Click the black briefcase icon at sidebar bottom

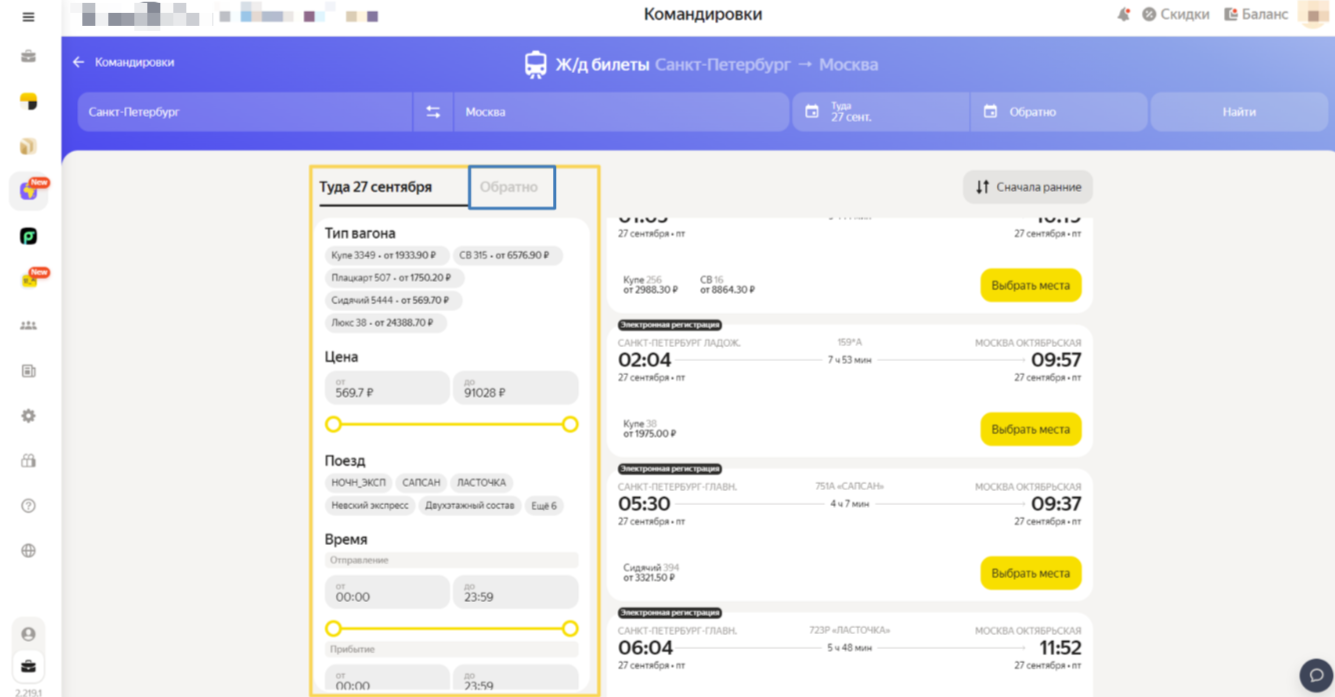coord(28,666)
